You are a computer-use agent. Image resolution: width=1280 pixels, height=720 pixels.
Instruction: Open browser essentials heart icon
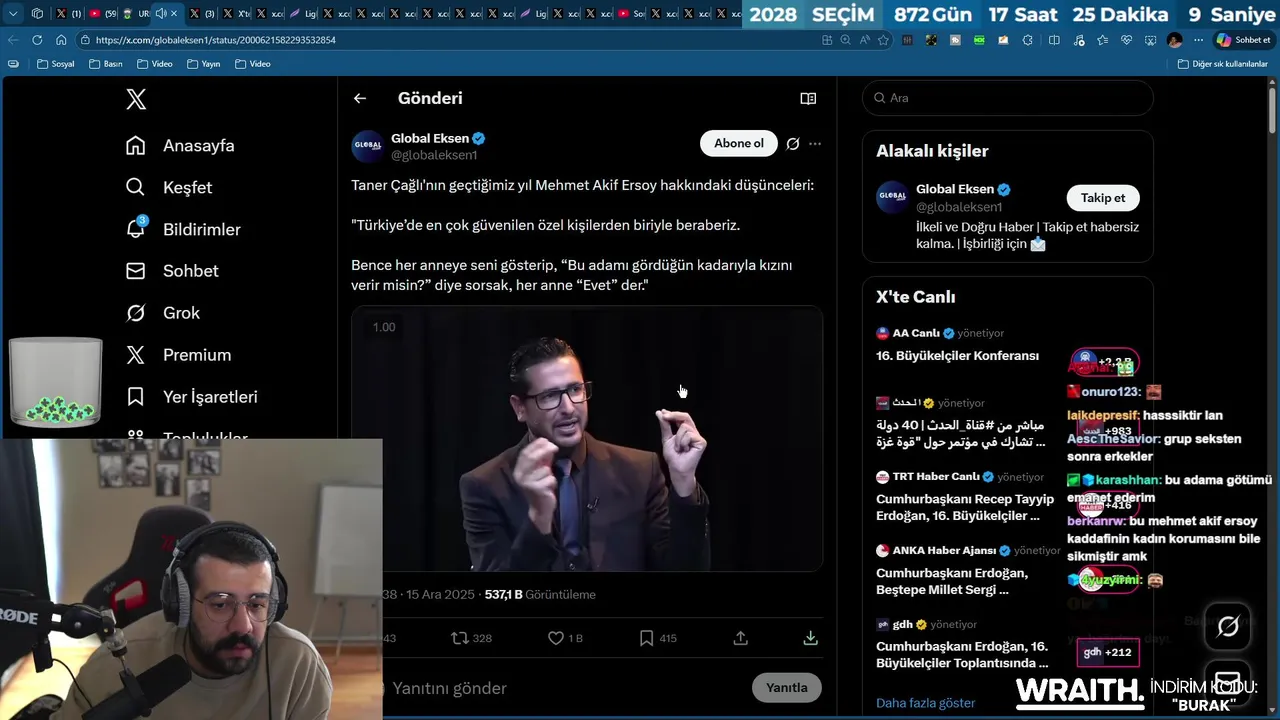1126,40
